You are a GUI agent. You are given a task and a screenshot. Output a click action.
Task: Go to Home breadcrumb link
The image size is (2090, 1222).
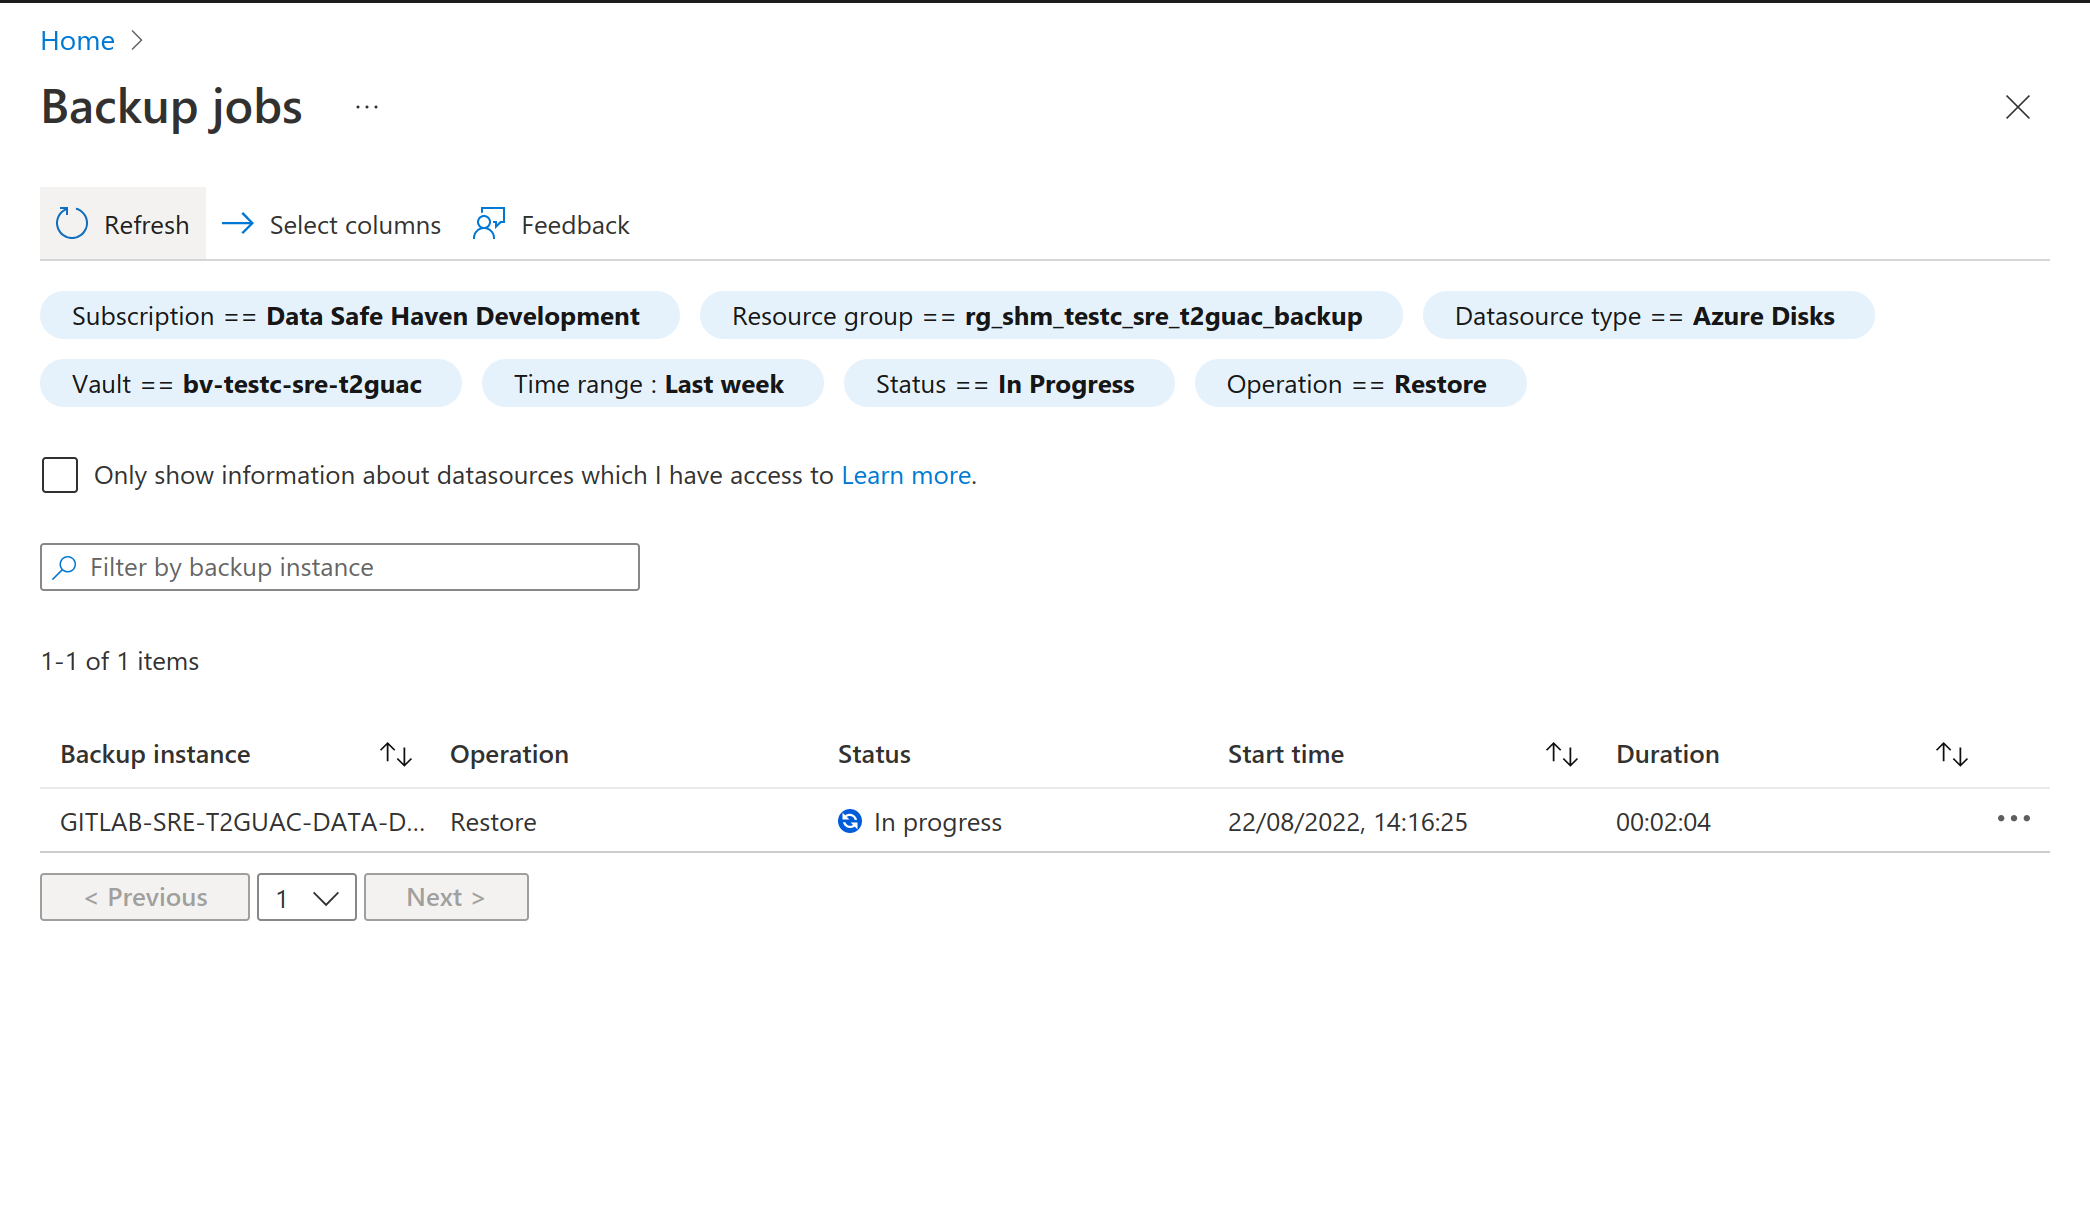click(x=78, y=40)
